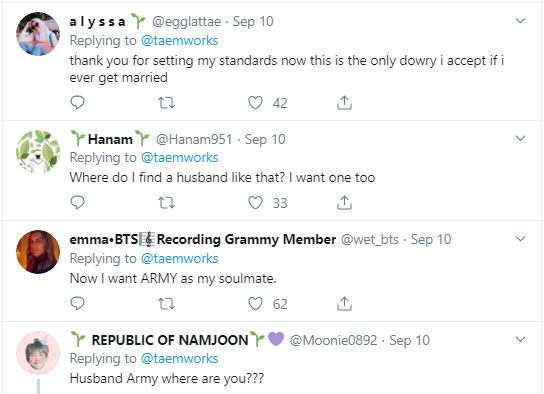Reply to alyssa's tweet about dowry

tap(77, 103)
